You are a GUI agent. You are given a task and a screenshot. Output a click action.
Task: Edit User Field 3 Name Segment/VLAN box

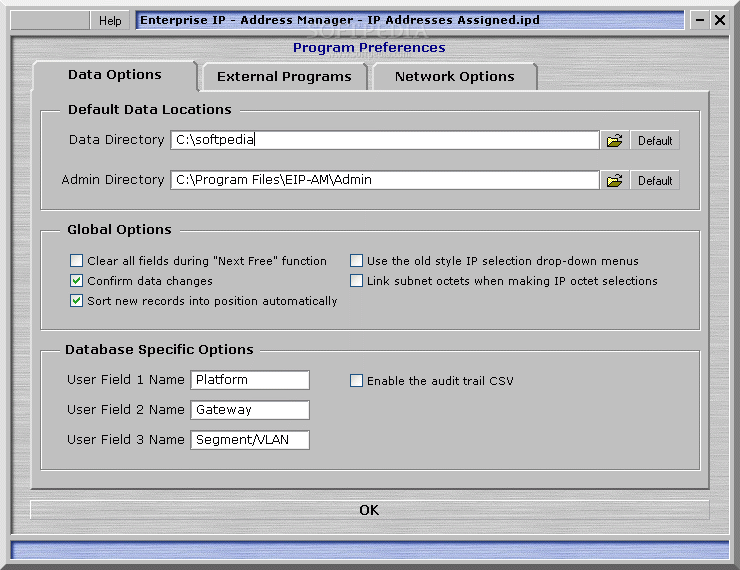tap(250, 440)
